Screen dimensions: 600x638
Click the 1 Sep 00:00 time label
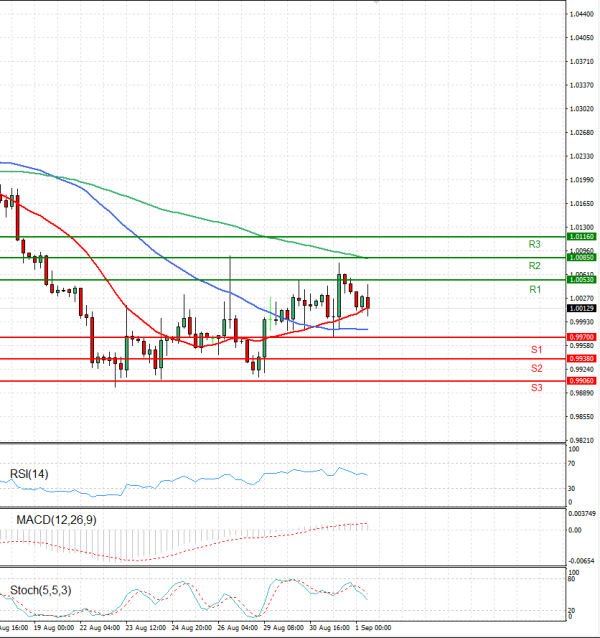click(372, 628)
